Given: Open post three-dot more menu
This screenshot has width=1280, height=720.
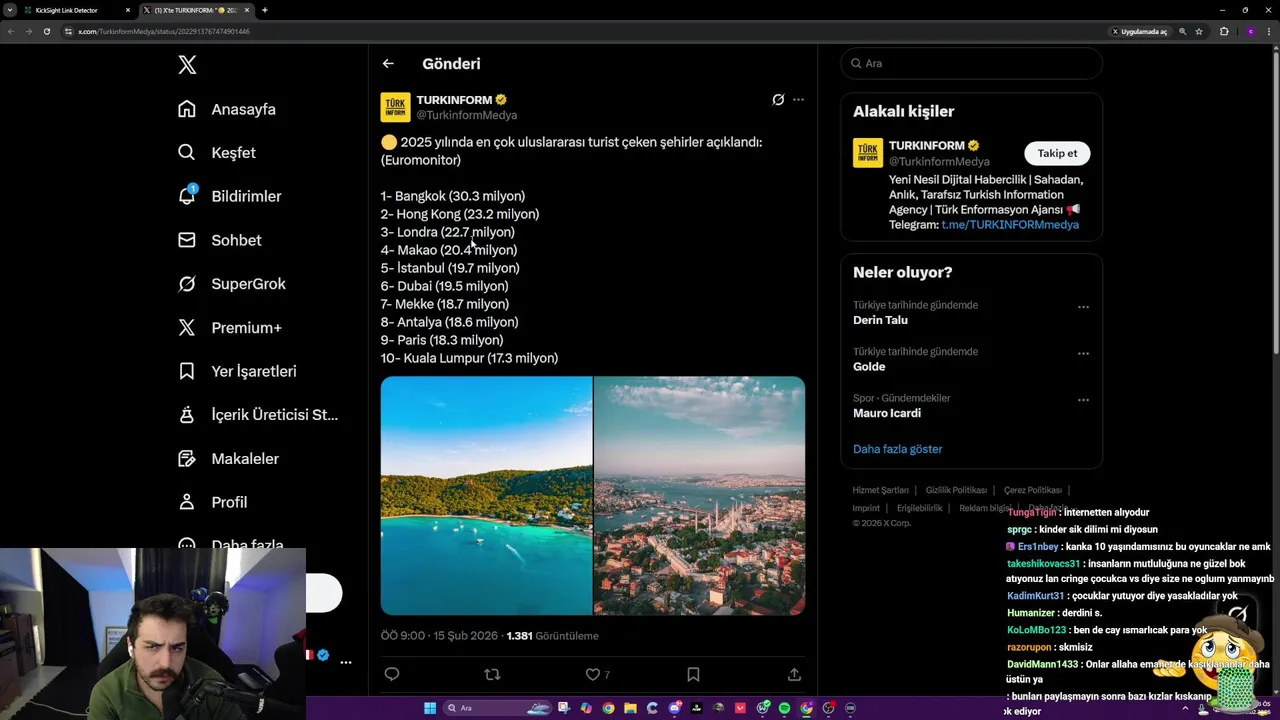Looking at the screenshot, I should 798,99.
